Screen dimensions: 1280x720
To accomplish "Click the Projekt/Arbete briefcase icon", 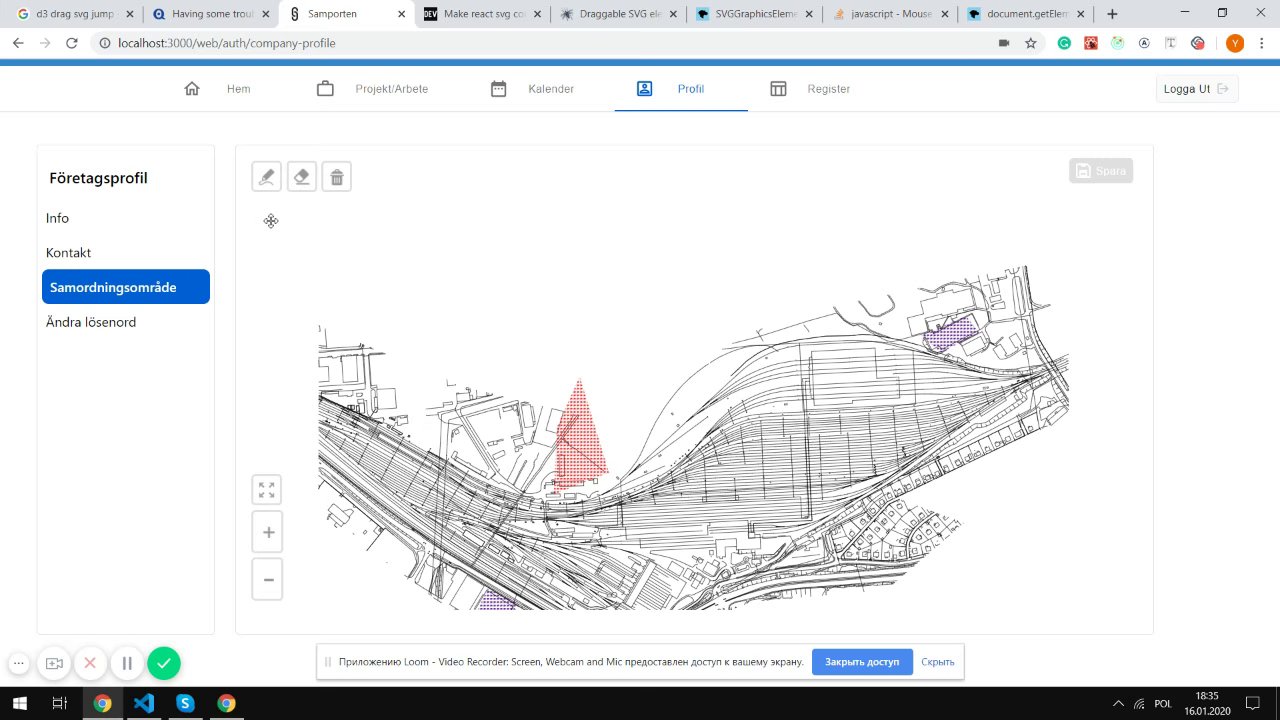I will (325, 89).
